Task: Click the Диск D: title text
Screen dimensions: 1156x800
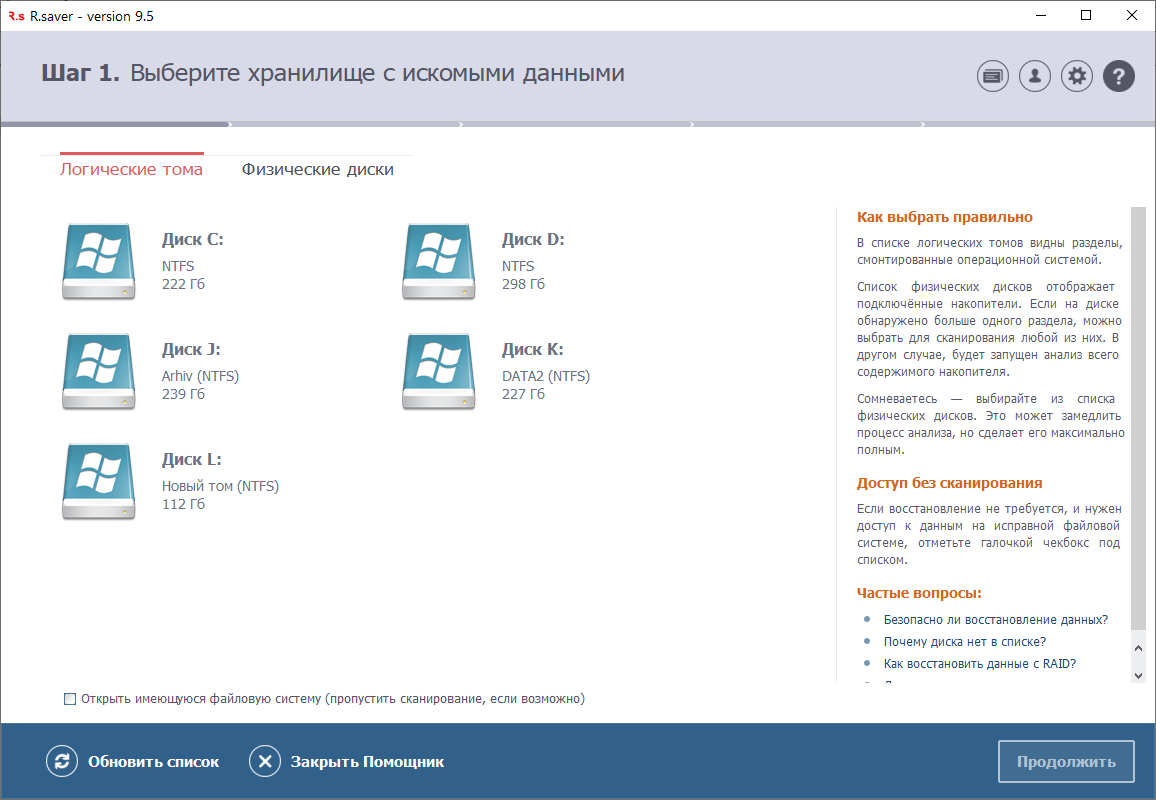Action: click(x=533, y=240)
